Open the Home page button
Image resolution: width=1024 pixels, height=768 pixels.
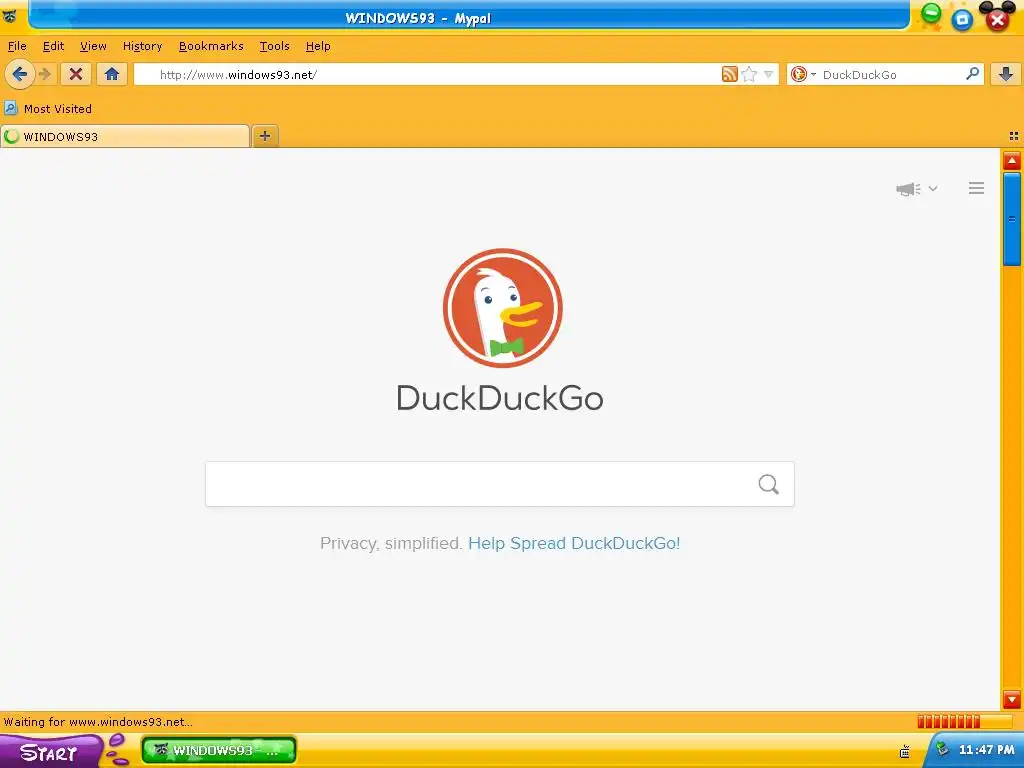pos(112,74)
